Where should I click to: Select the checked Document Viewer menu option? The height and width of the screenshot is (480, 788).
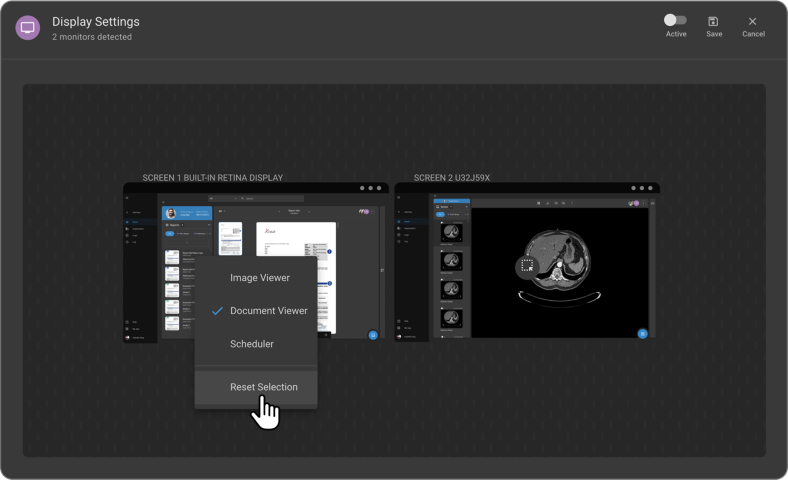click(268, 311)
